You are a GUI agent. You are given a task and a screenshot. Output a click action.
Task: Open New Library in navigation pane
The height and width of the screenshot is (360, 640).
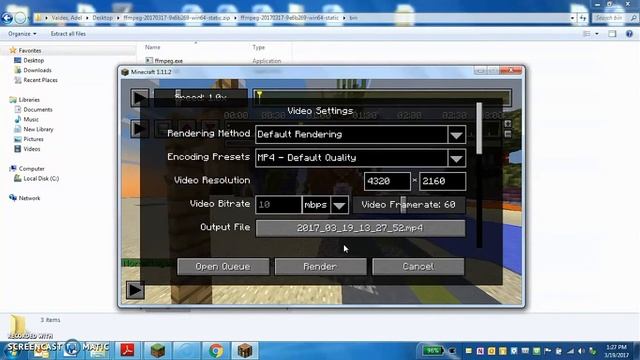click(x=38, y=129)
